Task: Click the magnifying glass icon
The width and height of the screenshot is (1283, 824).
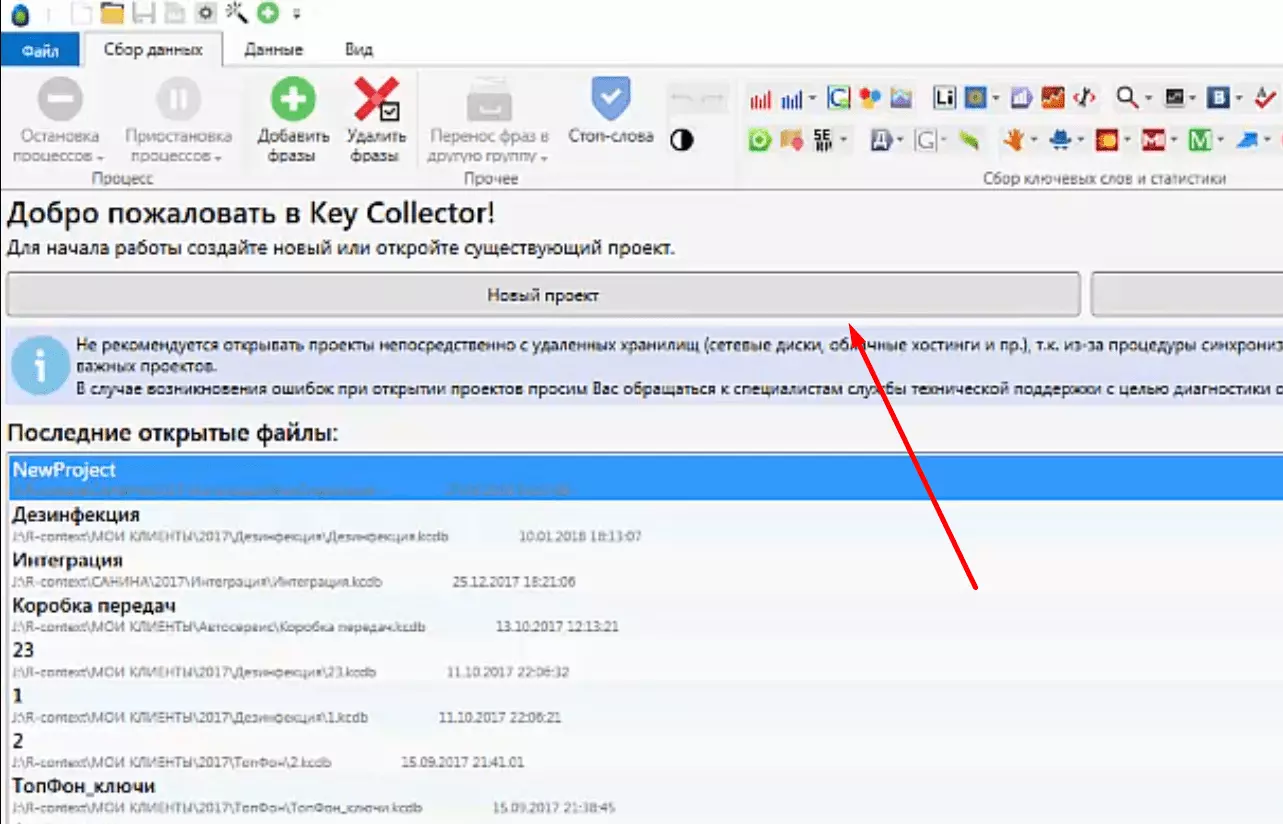Action: pyautogui.click(x=1128, y=98)
